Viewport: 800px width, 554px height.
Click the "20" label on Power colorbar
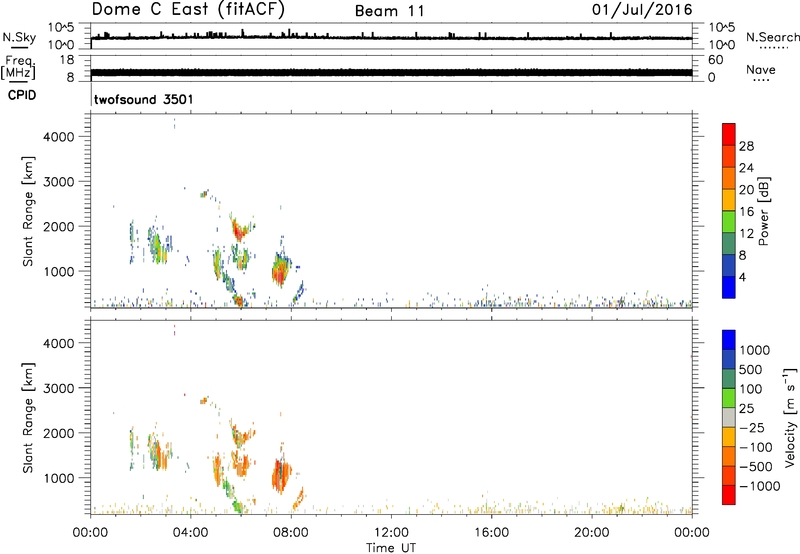(746, 190)
